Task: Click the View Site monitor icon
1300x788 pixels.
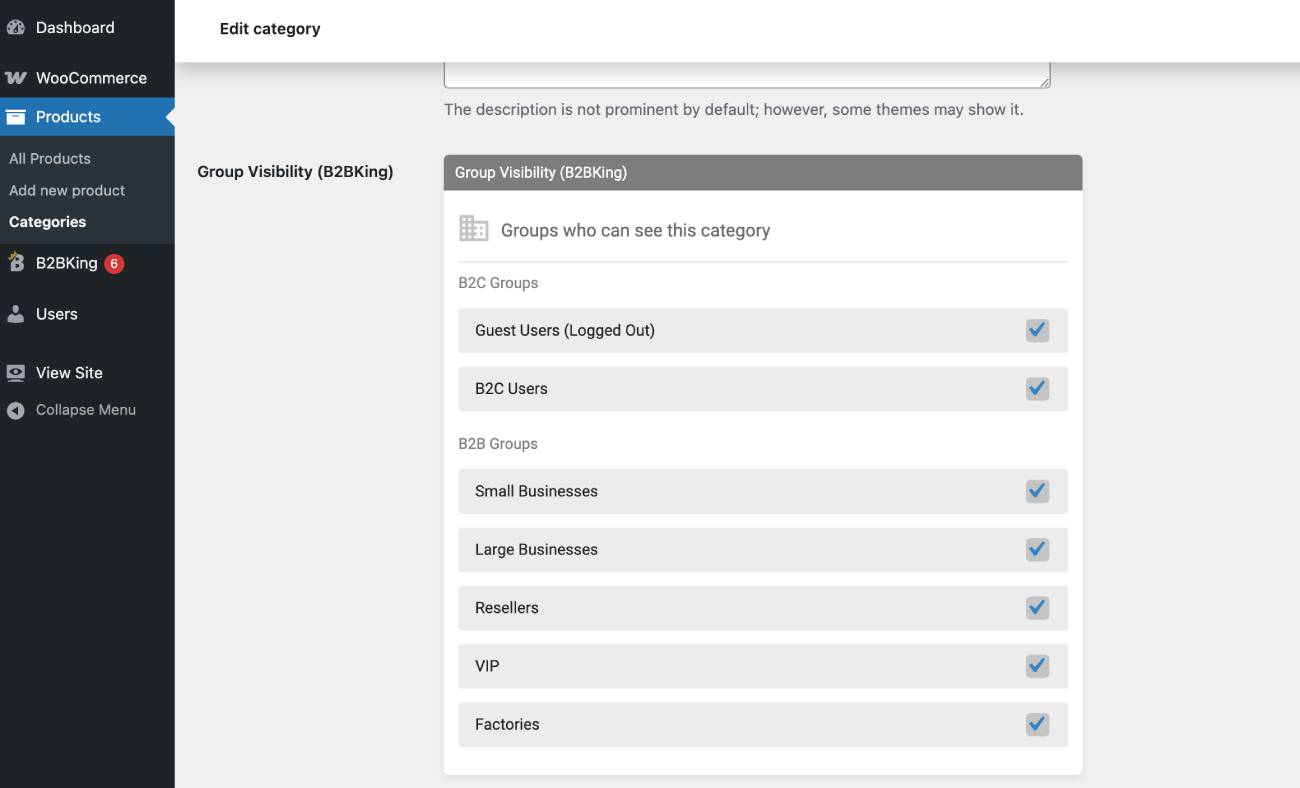Action: click(15, 373)
